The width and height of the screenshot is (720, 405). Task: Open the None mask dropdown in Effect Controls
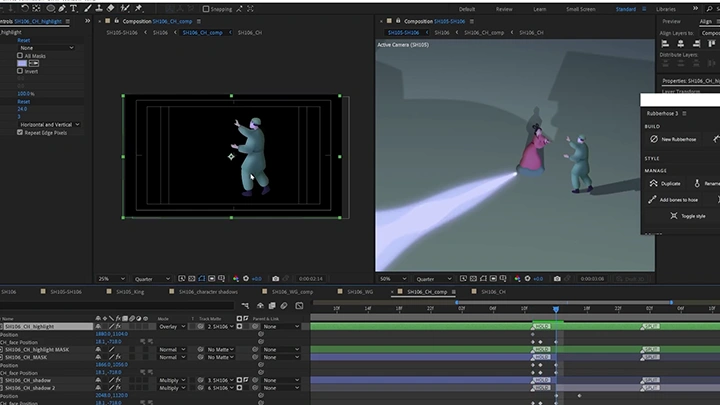tap(46, 48)
